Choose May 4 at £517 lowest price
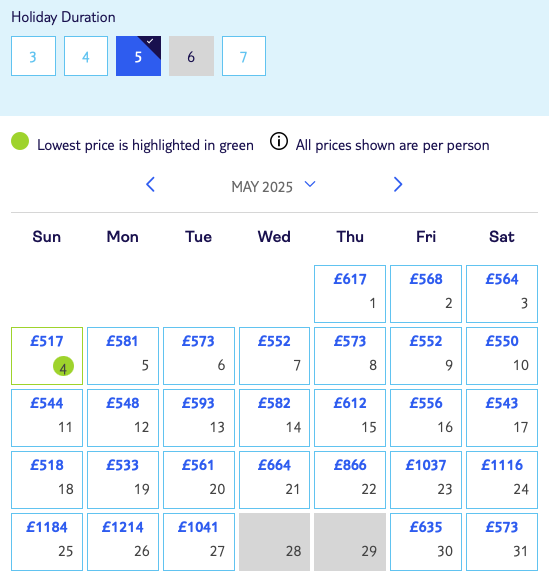This screenshot has height=582, width=549. [x=47, y=356]
